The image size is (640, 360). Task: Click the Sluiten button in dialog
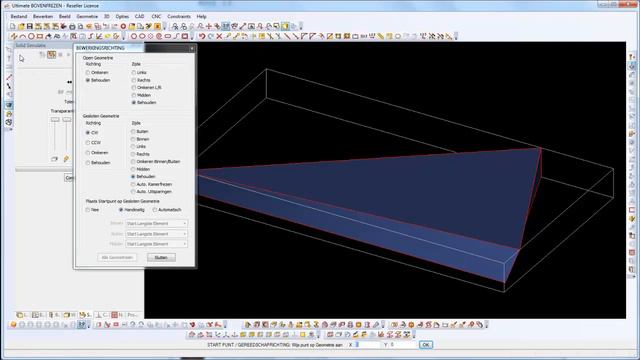coord(161,258)
